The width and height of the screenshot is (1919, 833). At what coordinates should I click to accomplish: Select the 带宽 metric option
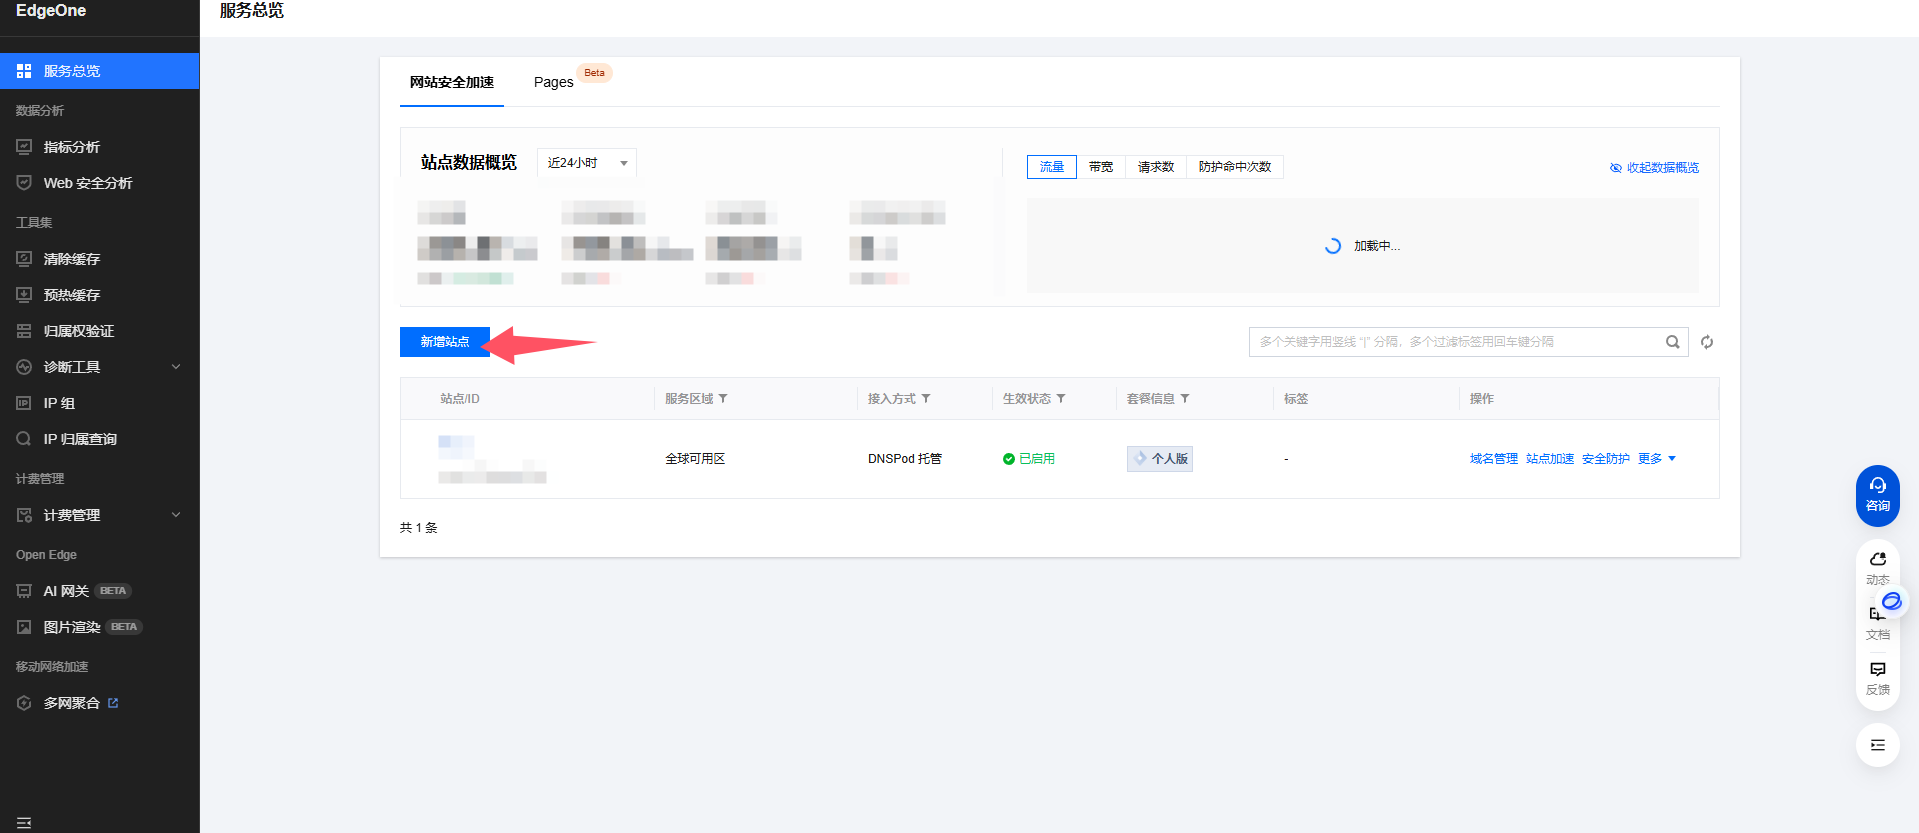coord(1101,167)
